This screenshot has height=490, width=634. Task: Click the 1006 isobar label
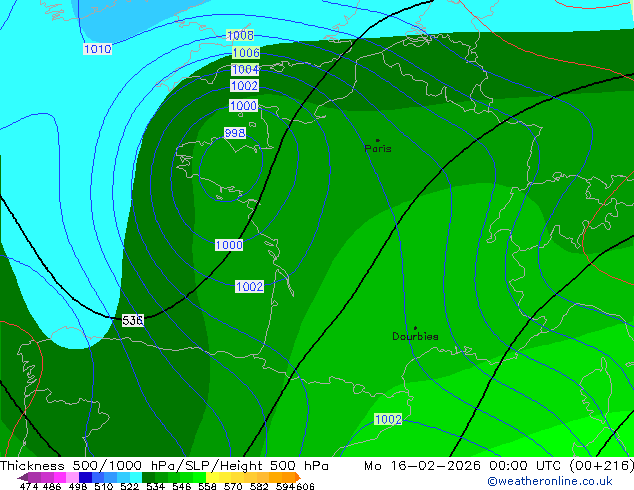pyautogui.click(x=246, y=53)
